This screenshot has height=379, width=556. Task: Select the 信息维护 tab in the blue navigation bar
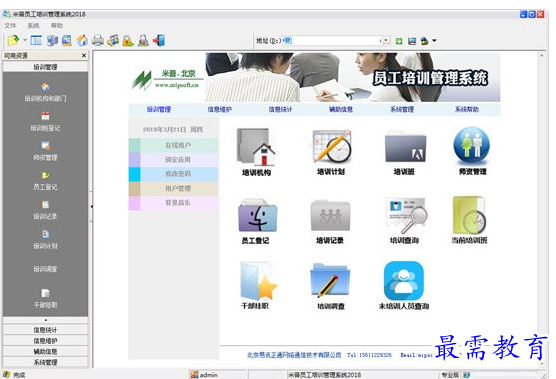point(220,110)
